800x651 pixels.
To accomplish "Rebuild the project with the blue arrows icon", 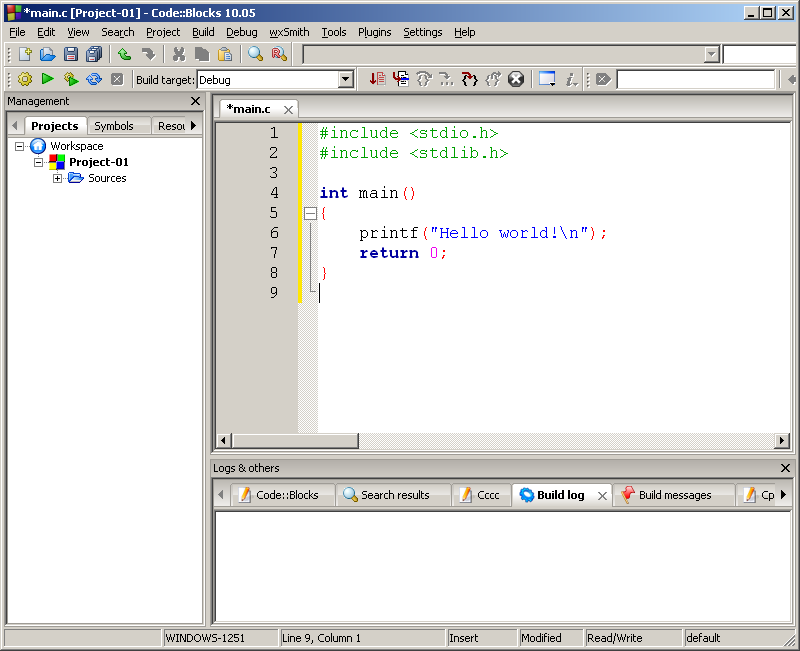I will tap(94, 79).
